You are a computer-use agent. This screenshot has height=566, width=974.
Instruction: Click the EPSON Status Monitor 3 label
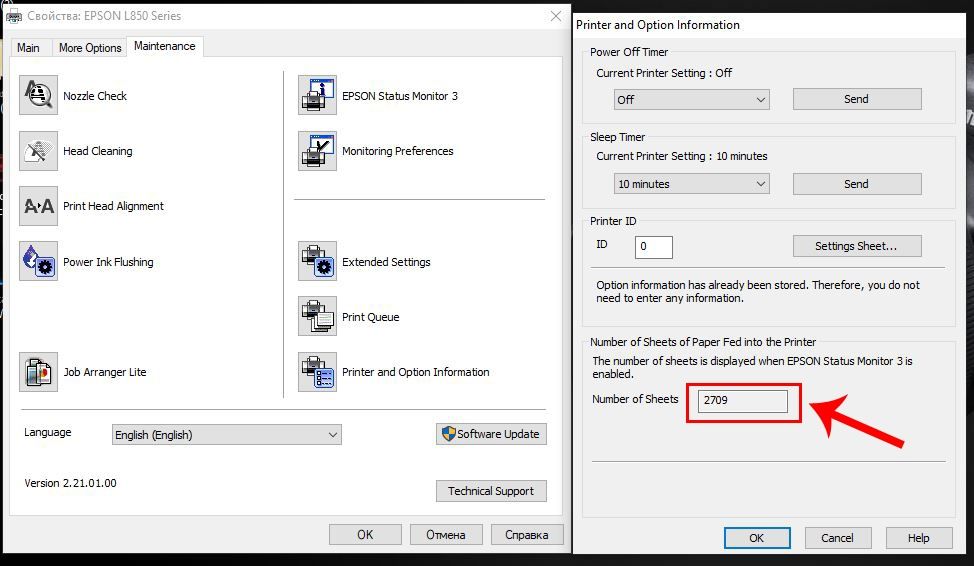(400, 96)
